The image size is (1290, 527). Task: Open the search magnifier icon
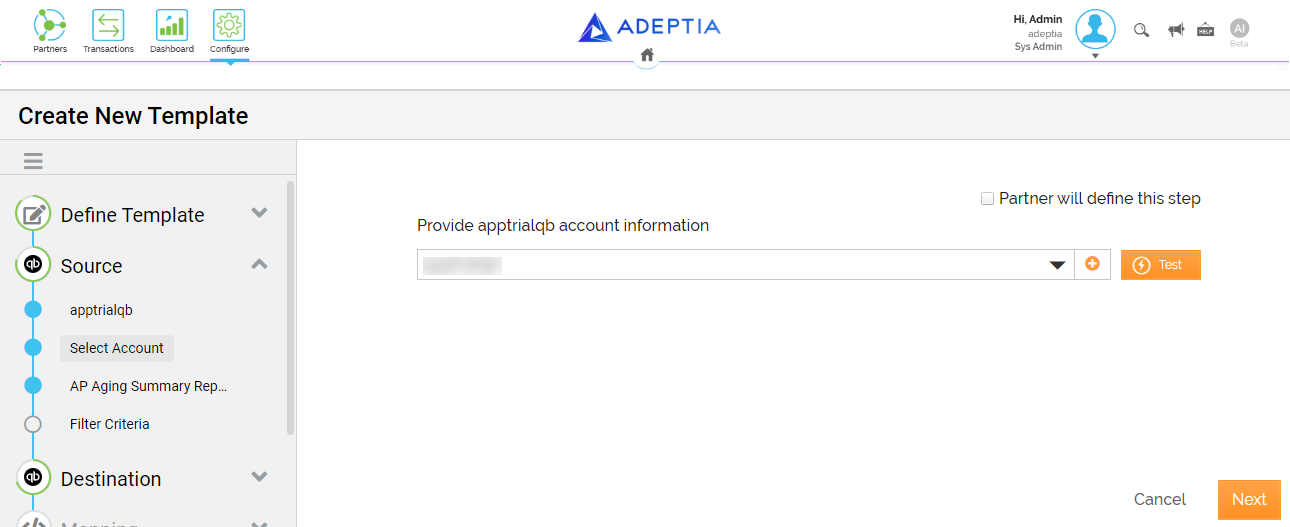tap(1141, 30)
